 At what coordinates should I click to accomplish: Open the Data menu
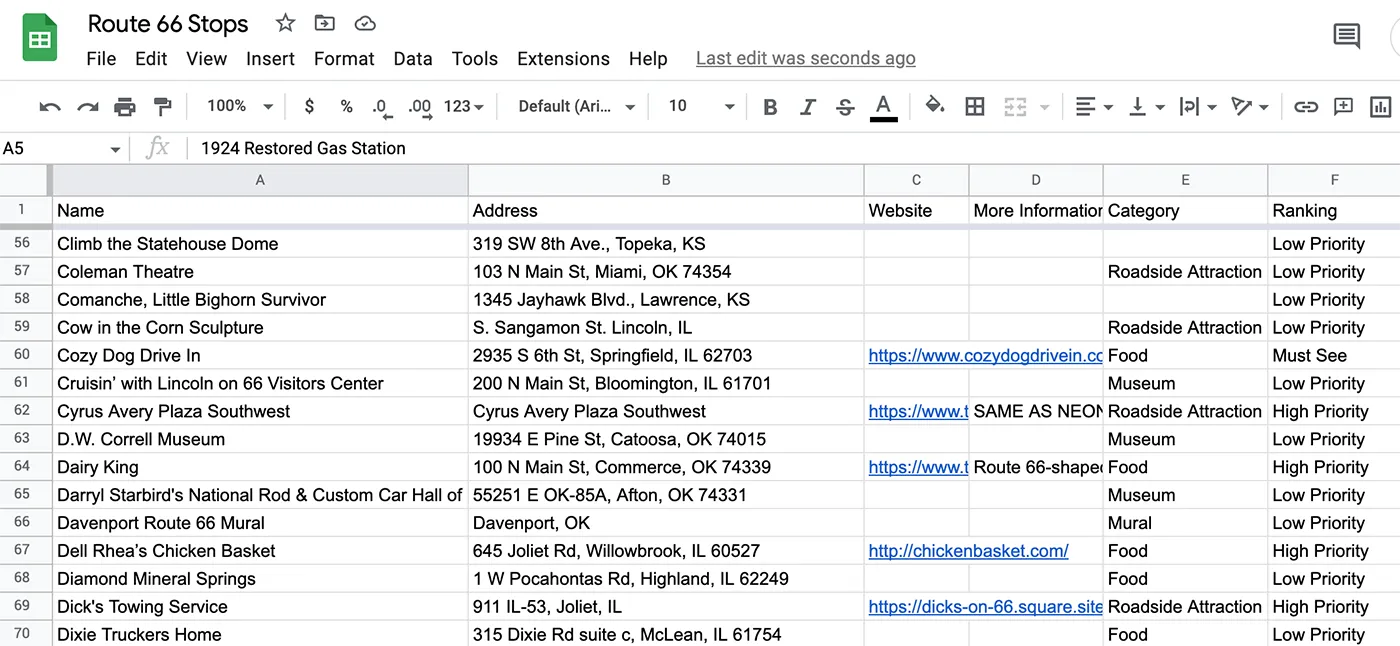pyautogui.click(x=413, y=59)
